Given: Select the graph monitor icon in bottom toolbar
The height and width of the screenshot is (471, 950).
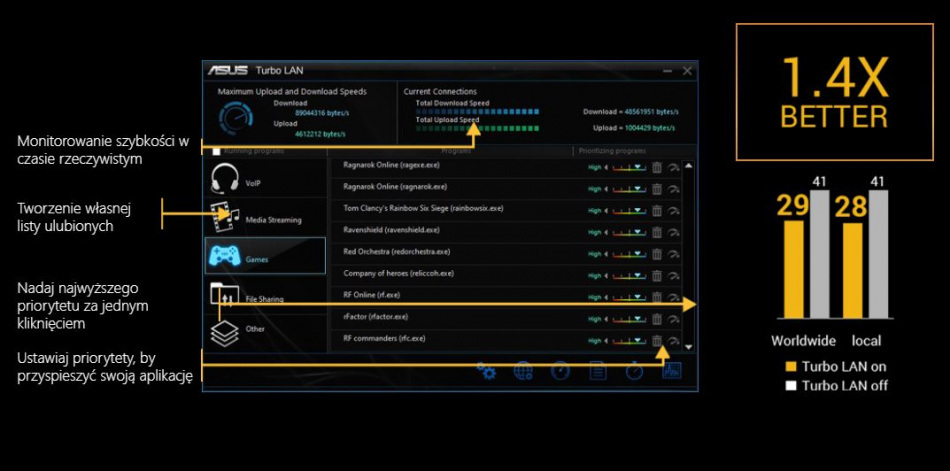Looking at the screenshot, I should coord(671,371).
